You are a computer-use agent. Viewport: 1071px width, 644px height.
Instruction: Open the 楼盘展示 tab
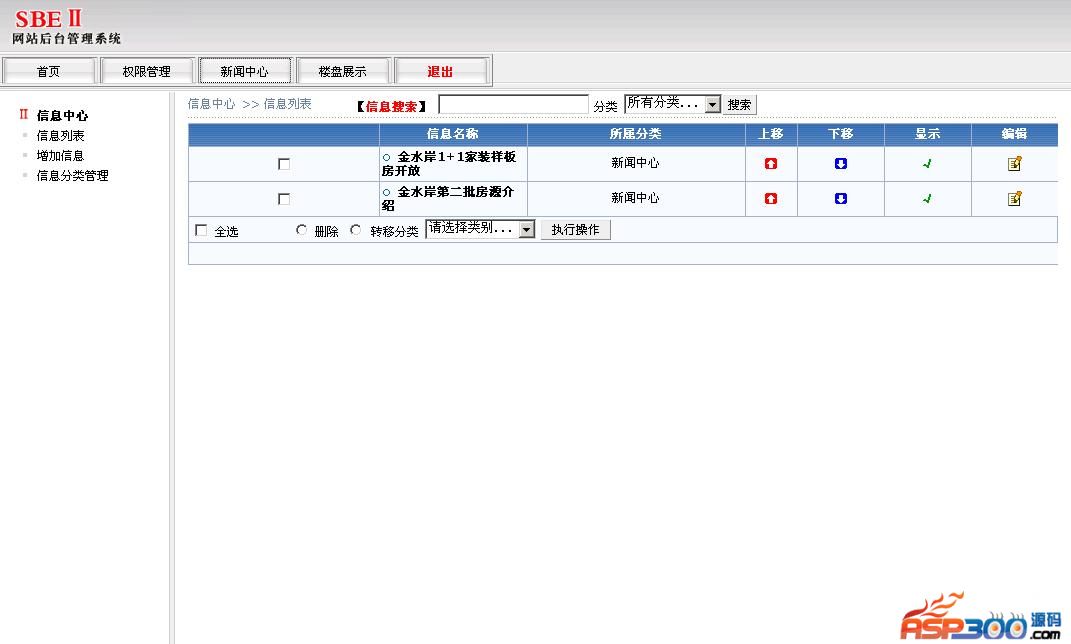click(342, 71)
